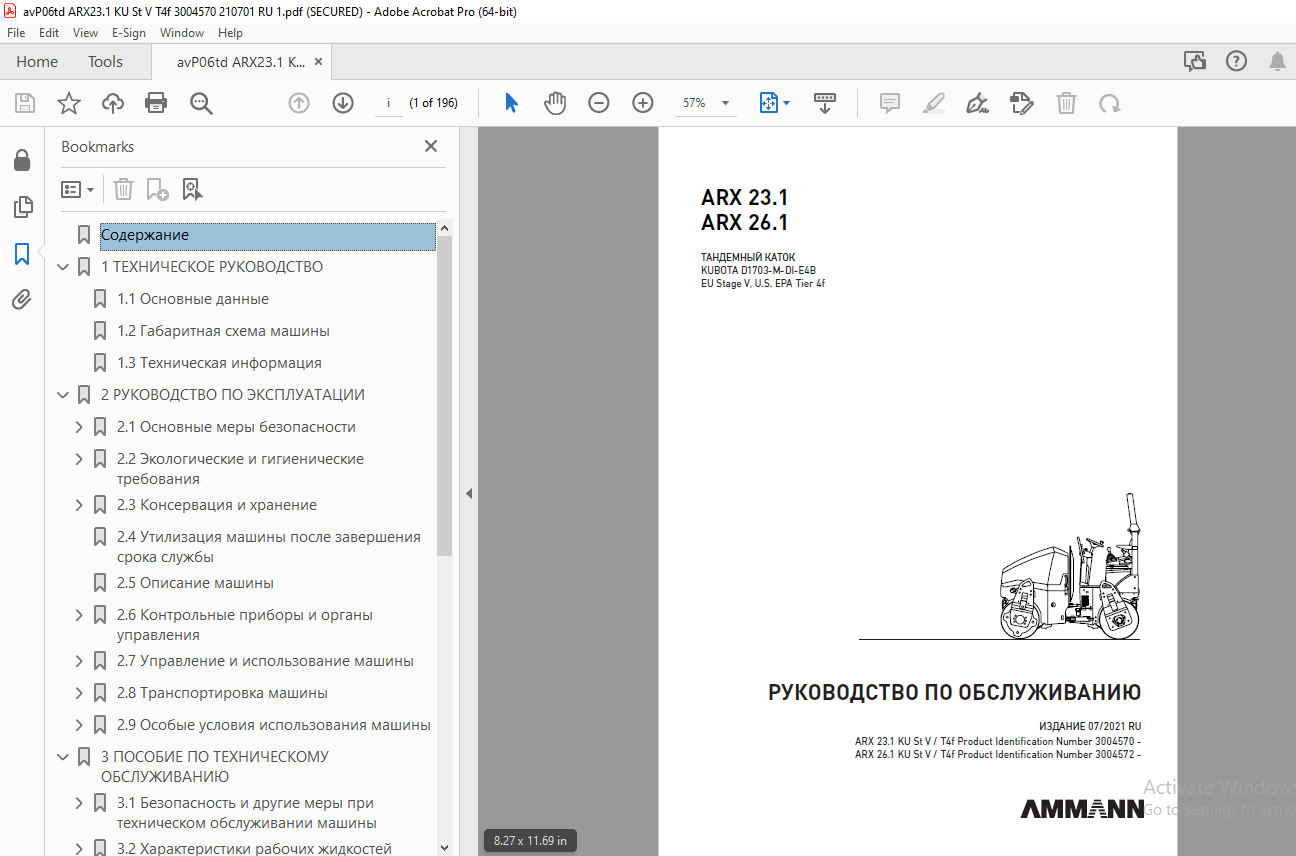Click the fit page view icon
Screen dimensions: 1296x856
pos(768,103)
